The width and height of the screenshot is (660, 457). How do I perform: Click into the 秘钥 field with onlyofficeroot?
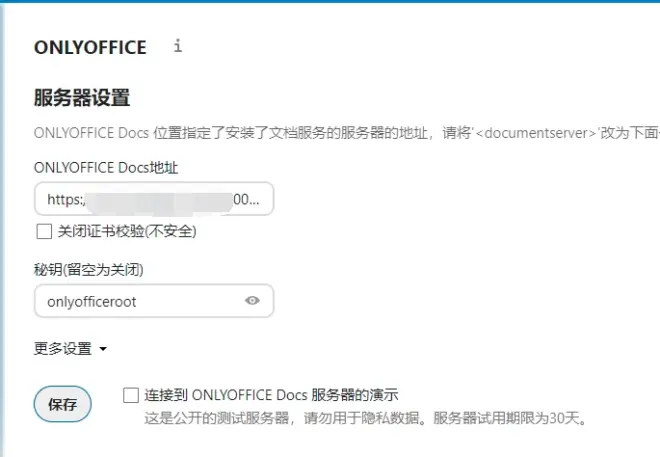pos(154,301)
